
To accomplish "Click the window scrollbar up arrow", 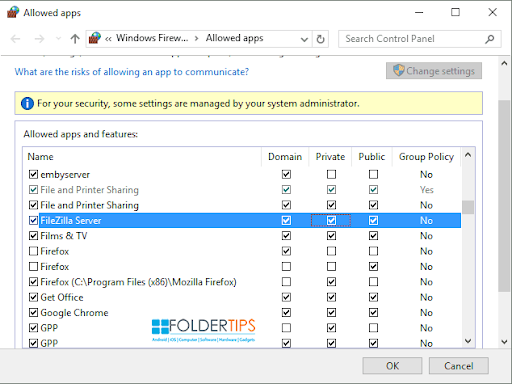I will tap(504, 63).
